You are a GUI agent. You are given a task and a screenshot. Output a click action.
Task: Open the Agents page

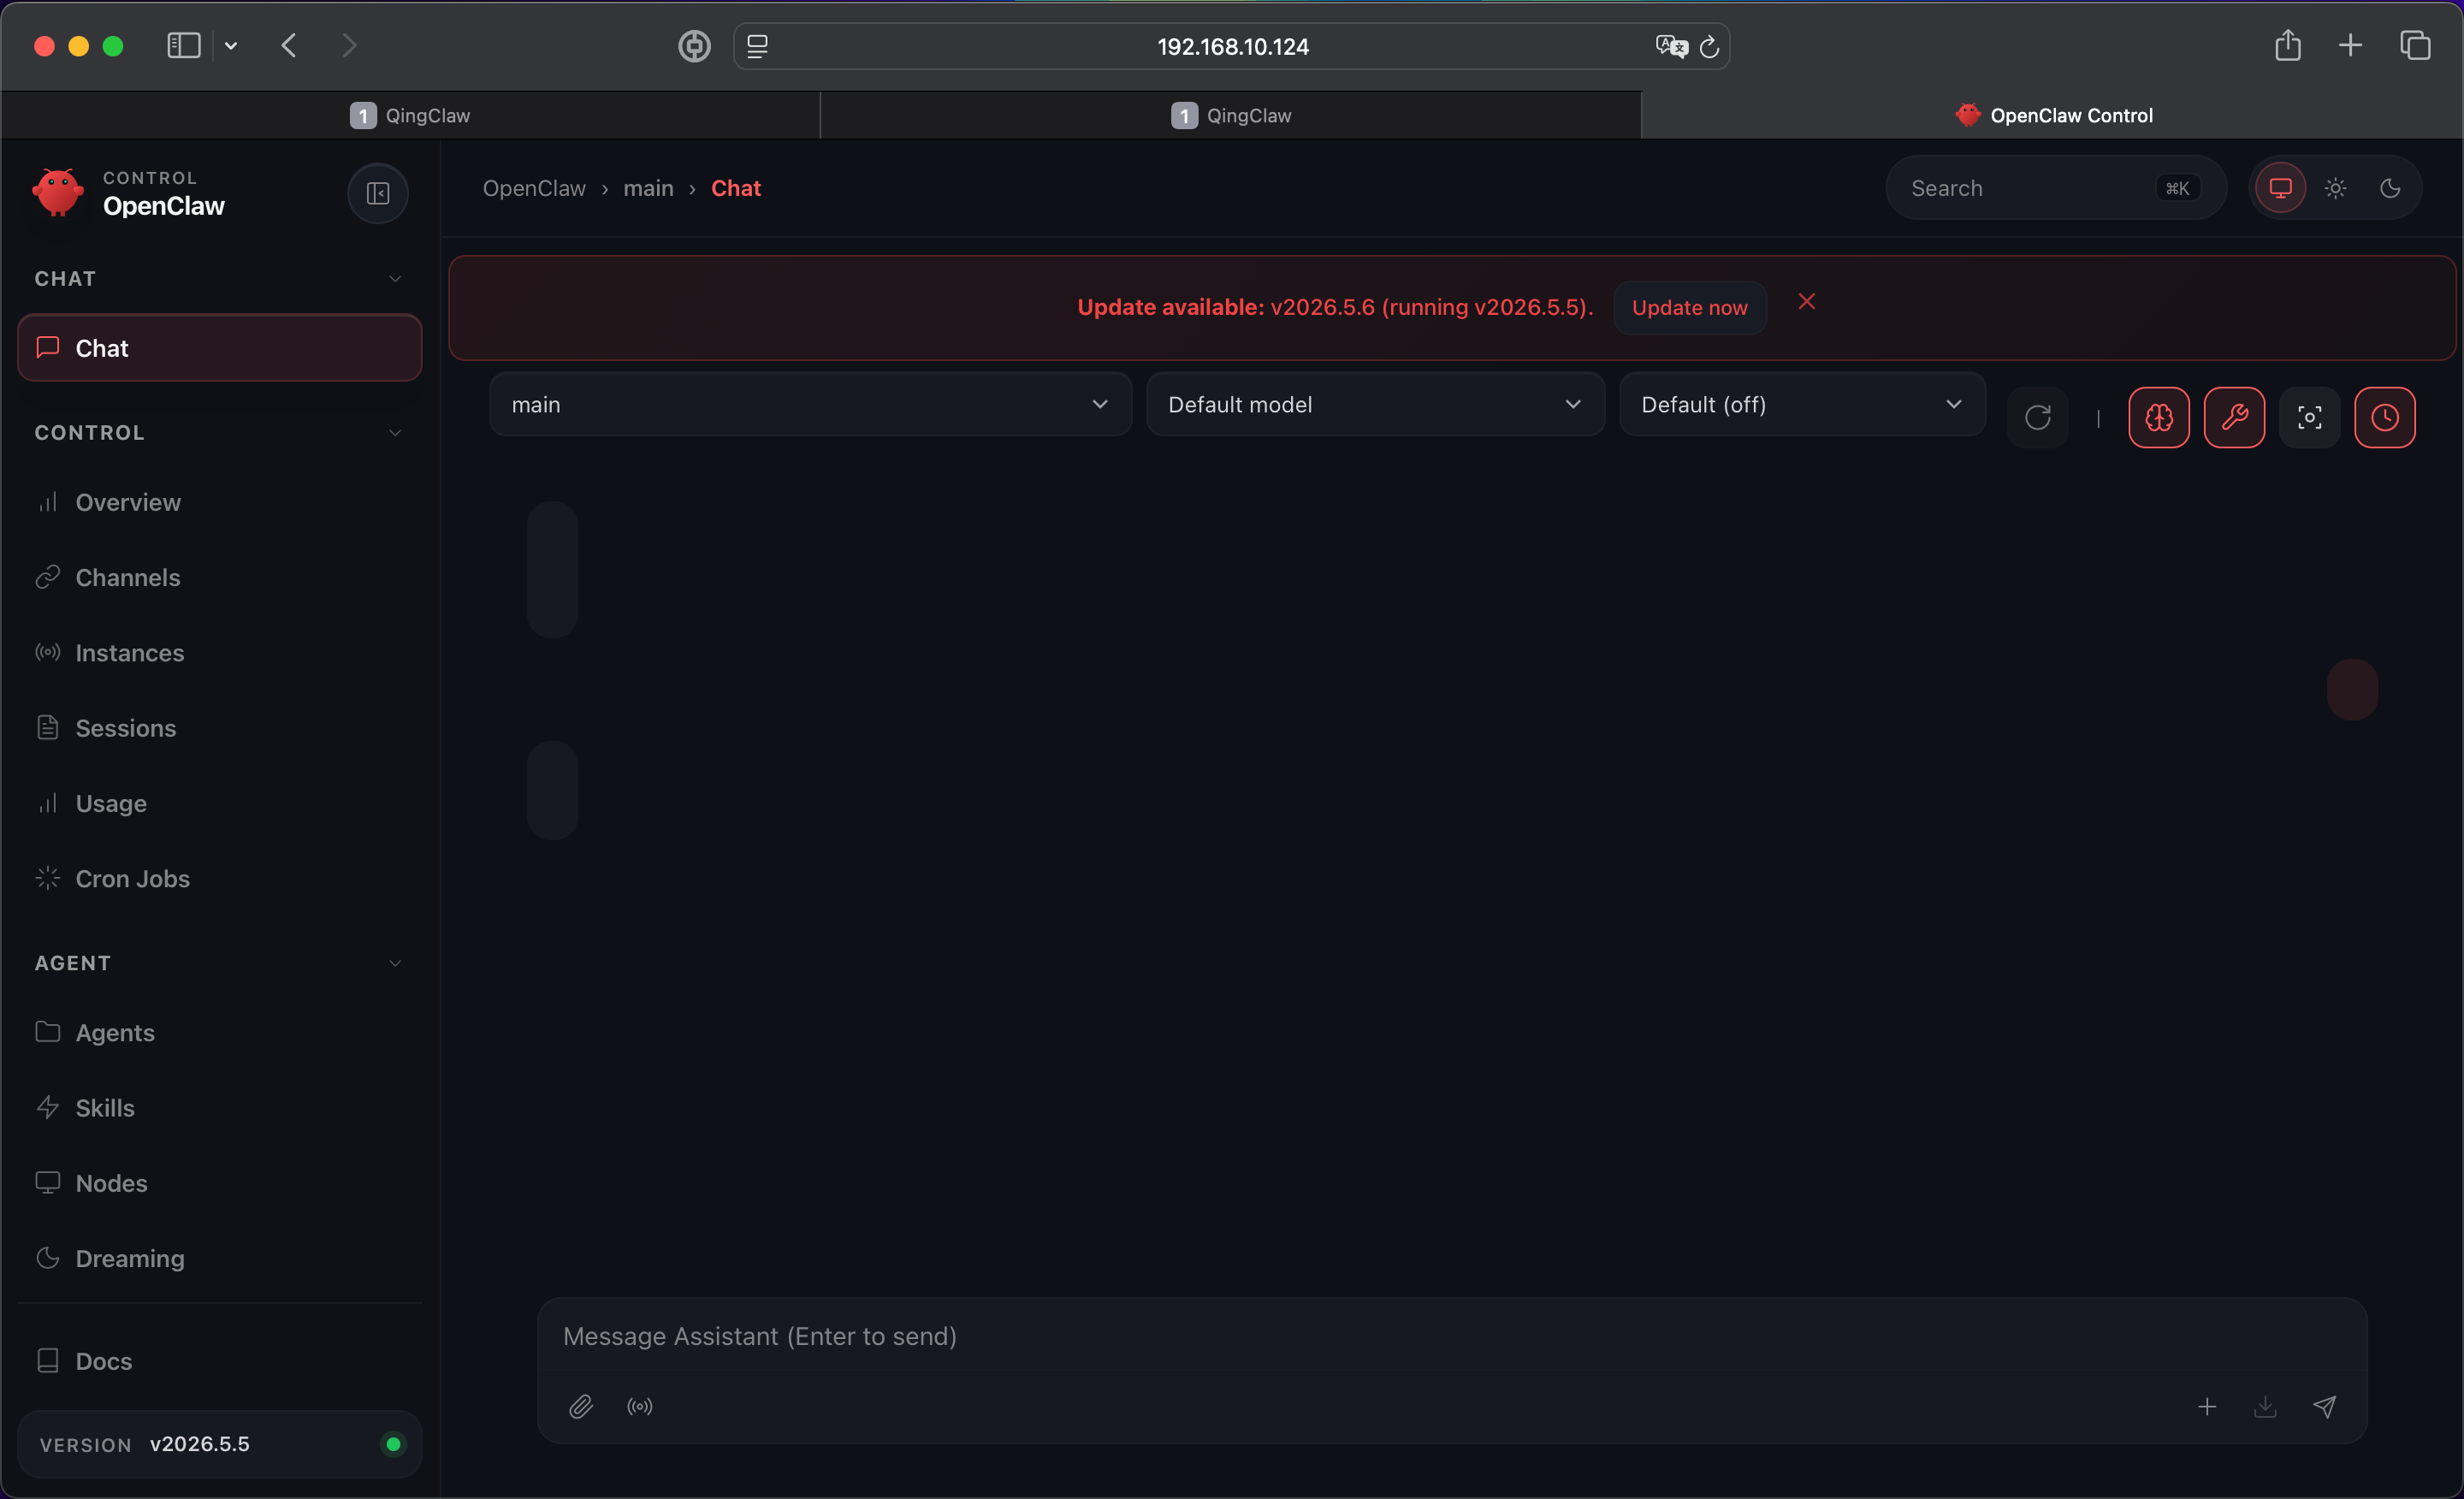[220, 1032]
